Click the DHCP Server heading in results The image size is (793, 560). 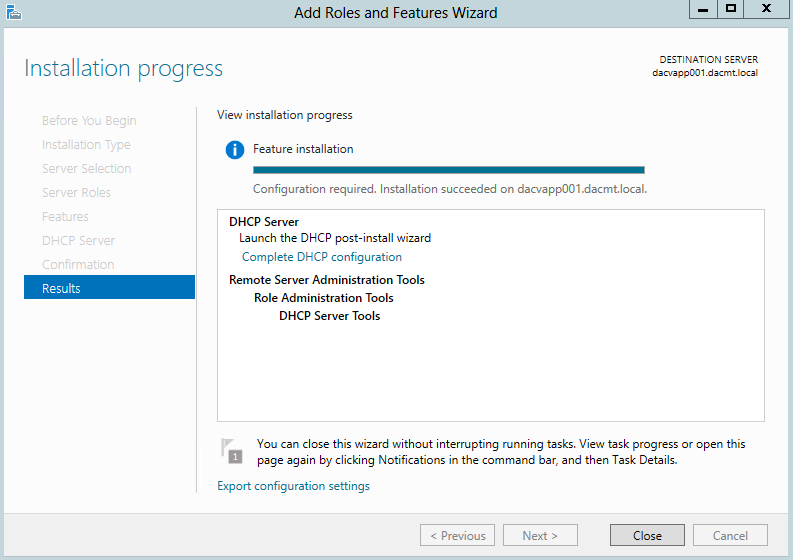(x=263, y=222)
